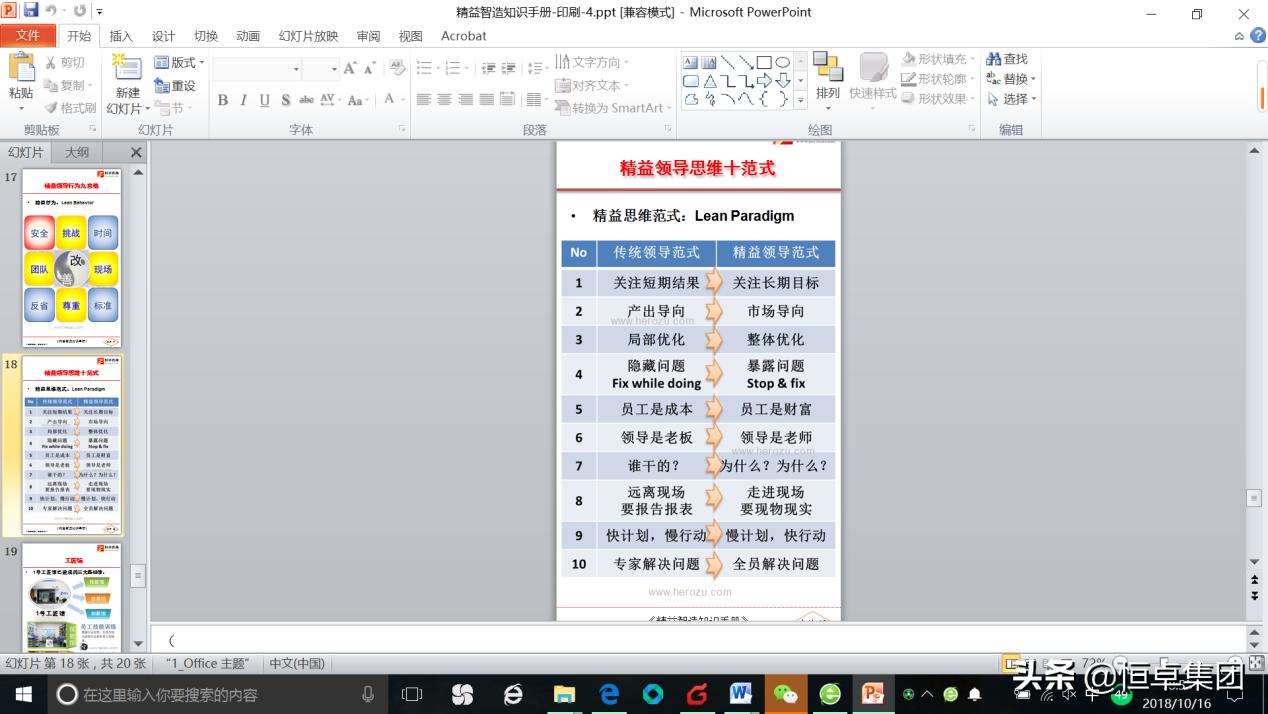
Task: Click the 形状填充 (Shape Fill) icon
Action: tap(935, 58)
